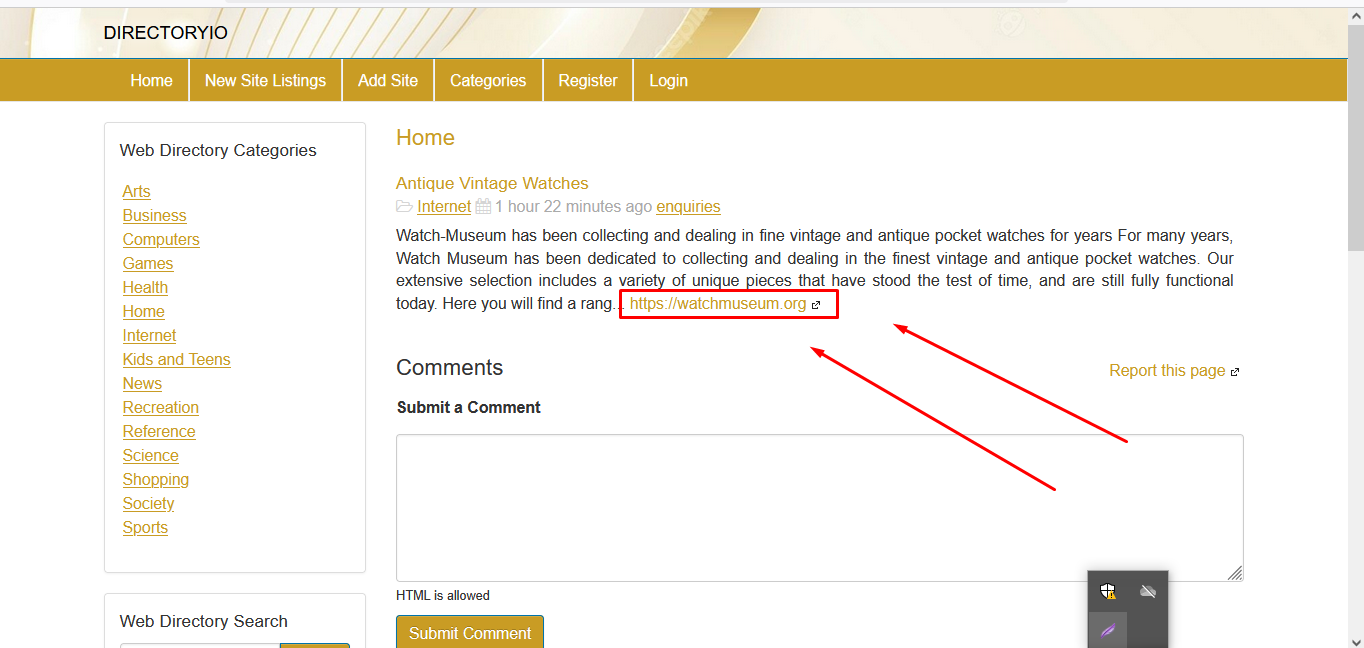Open Windows Security shield tray icon
1364x648 pixels.
click(x=1108, y=591)
